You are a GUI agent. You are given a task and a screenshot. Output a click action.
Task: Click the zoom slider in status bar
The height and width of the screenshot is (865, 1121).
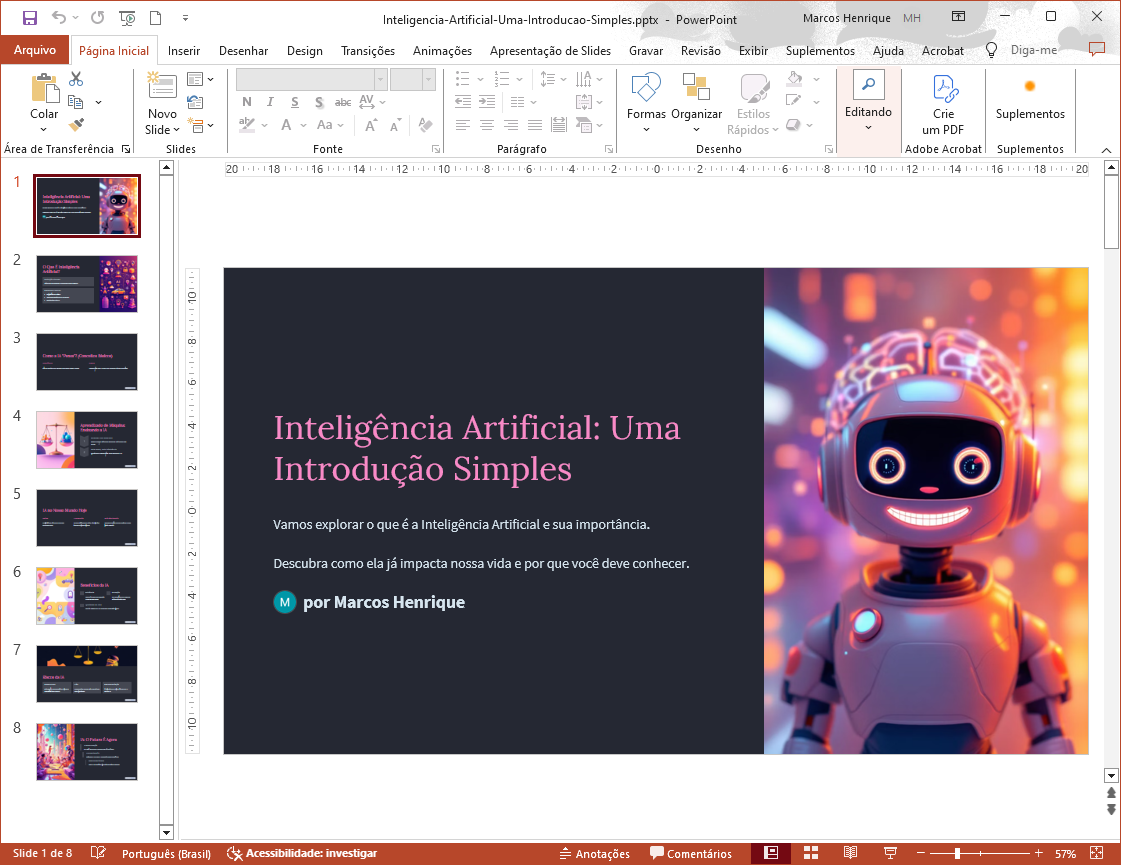[957, 854]
